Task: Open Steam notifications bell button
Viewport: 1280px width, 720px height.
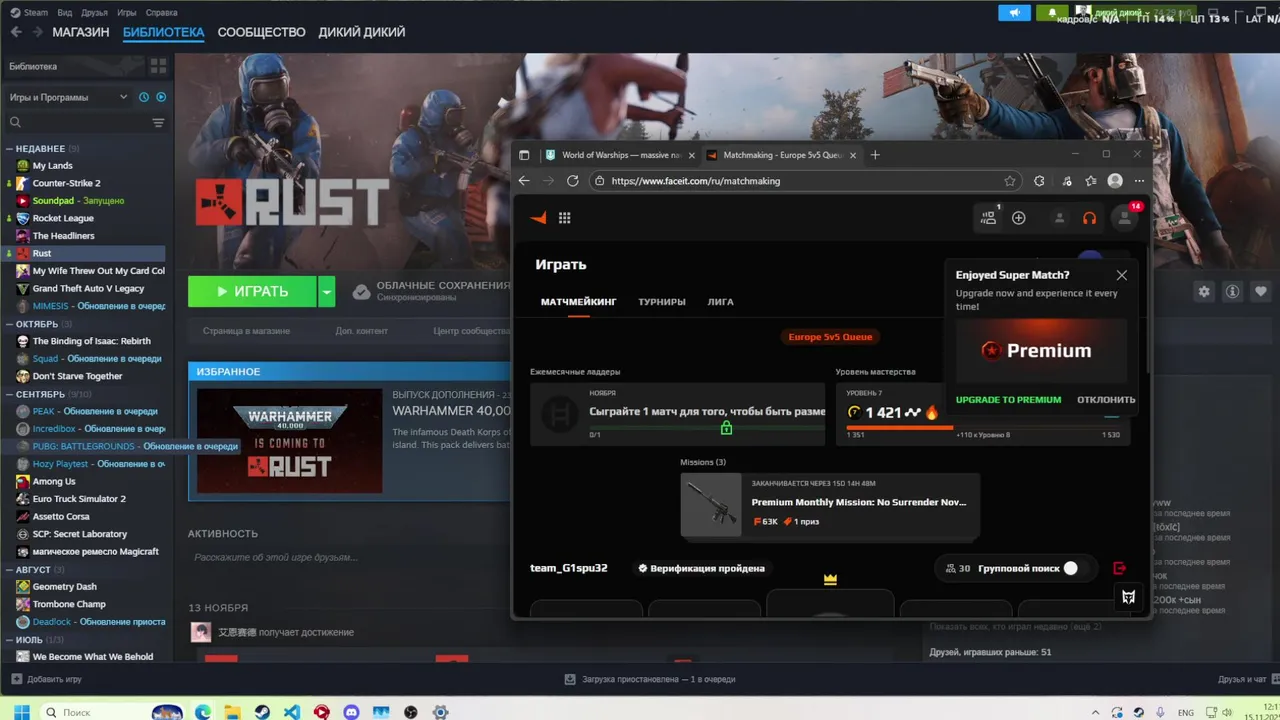Action: coord(1052,13)
